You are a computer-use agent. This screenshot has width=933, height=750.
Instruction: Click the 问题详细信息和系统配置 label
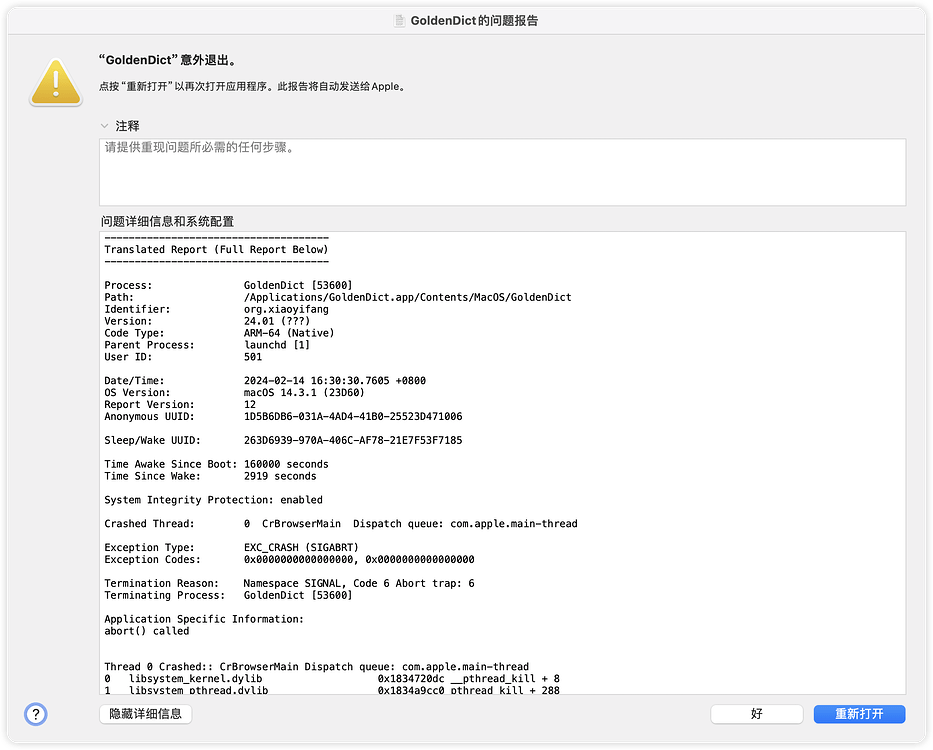click(x=167, y=221)
